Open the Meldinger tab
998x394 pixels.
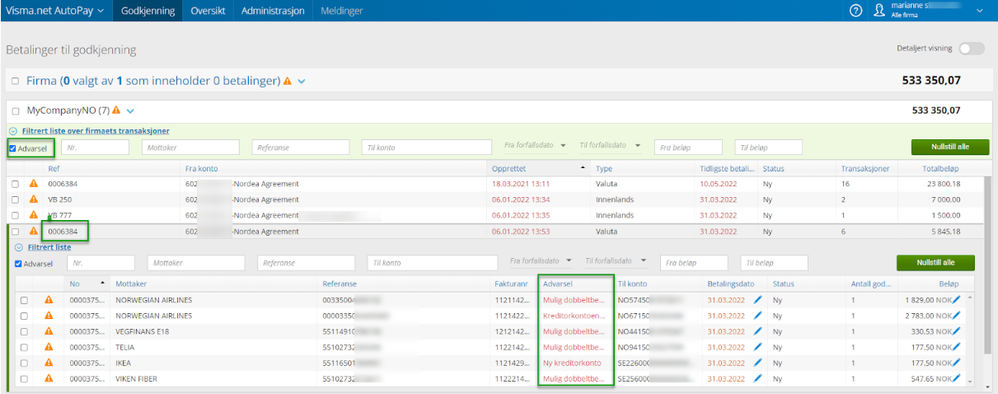[x=342, y=11]
